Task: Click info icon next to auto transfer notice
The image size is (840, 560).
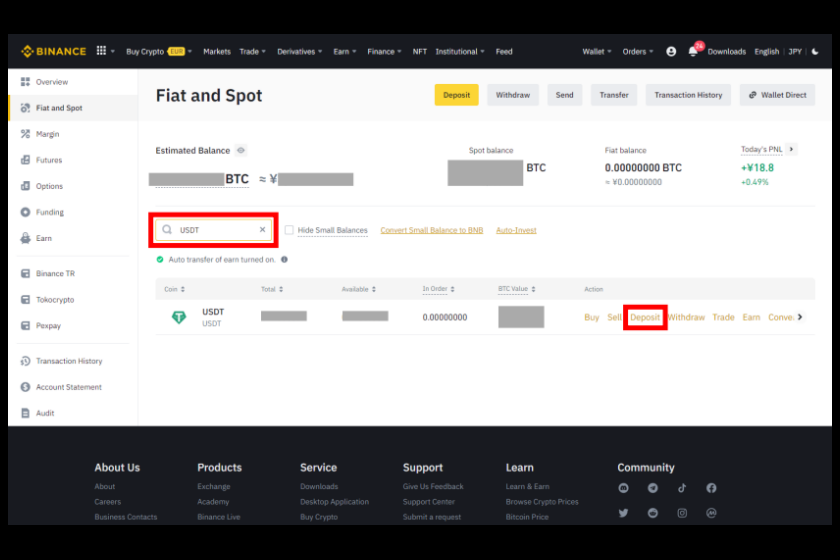Action: pyautogui.click(x=284, y=259)
